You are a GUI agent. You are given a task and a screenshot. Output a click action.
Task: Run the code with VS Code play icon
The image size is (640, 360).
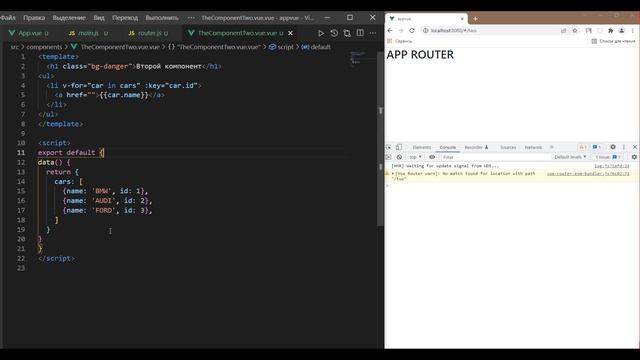coord(321,33)
